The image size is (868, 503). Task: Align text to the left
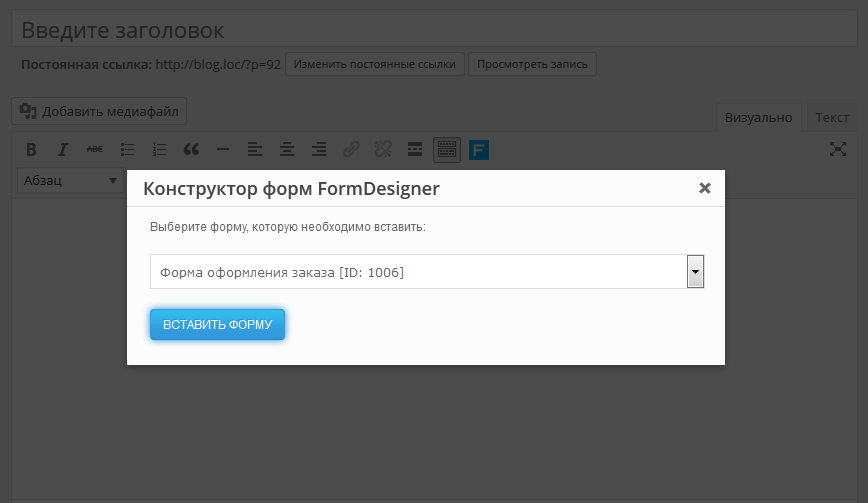(x=255, y=149)
